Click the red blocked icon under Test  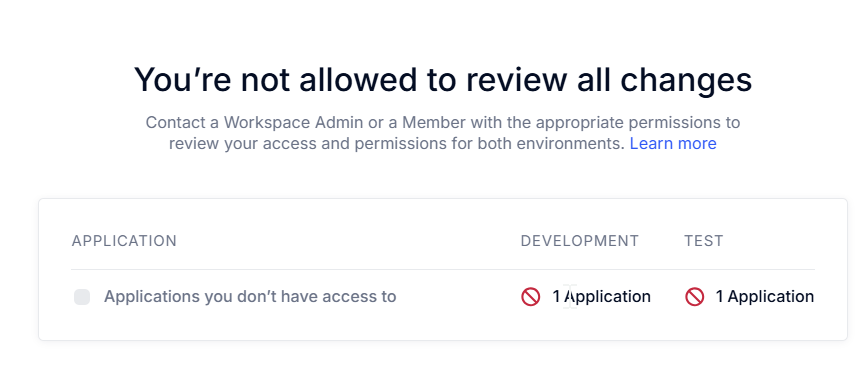click(694, 297)
